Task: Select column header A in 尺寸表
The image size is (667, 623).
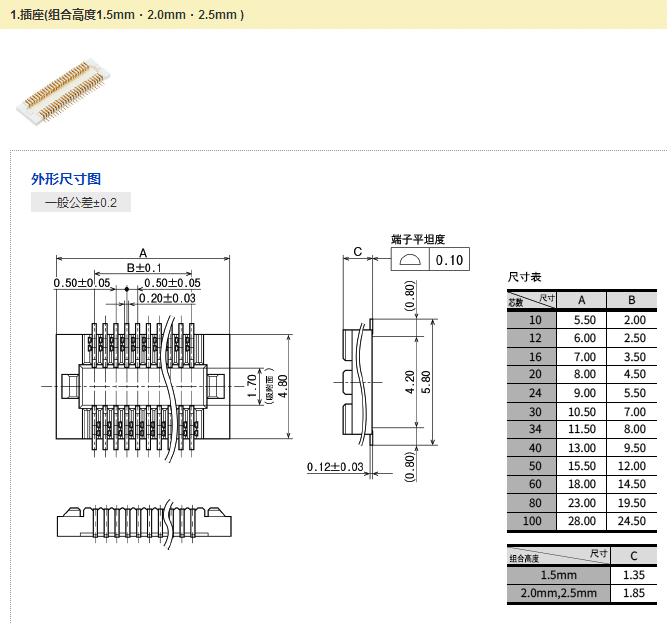Action: tap(582, 300)
